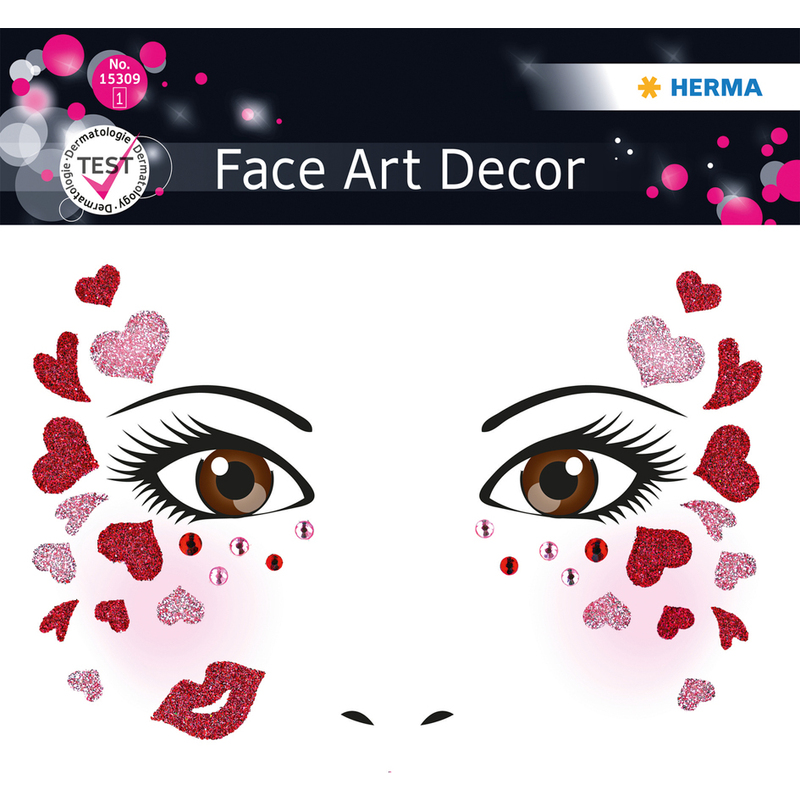This screenshot has width=800, height=800.
Task: Click the small pink heart bottom right
Action: [x=696, y=694]
